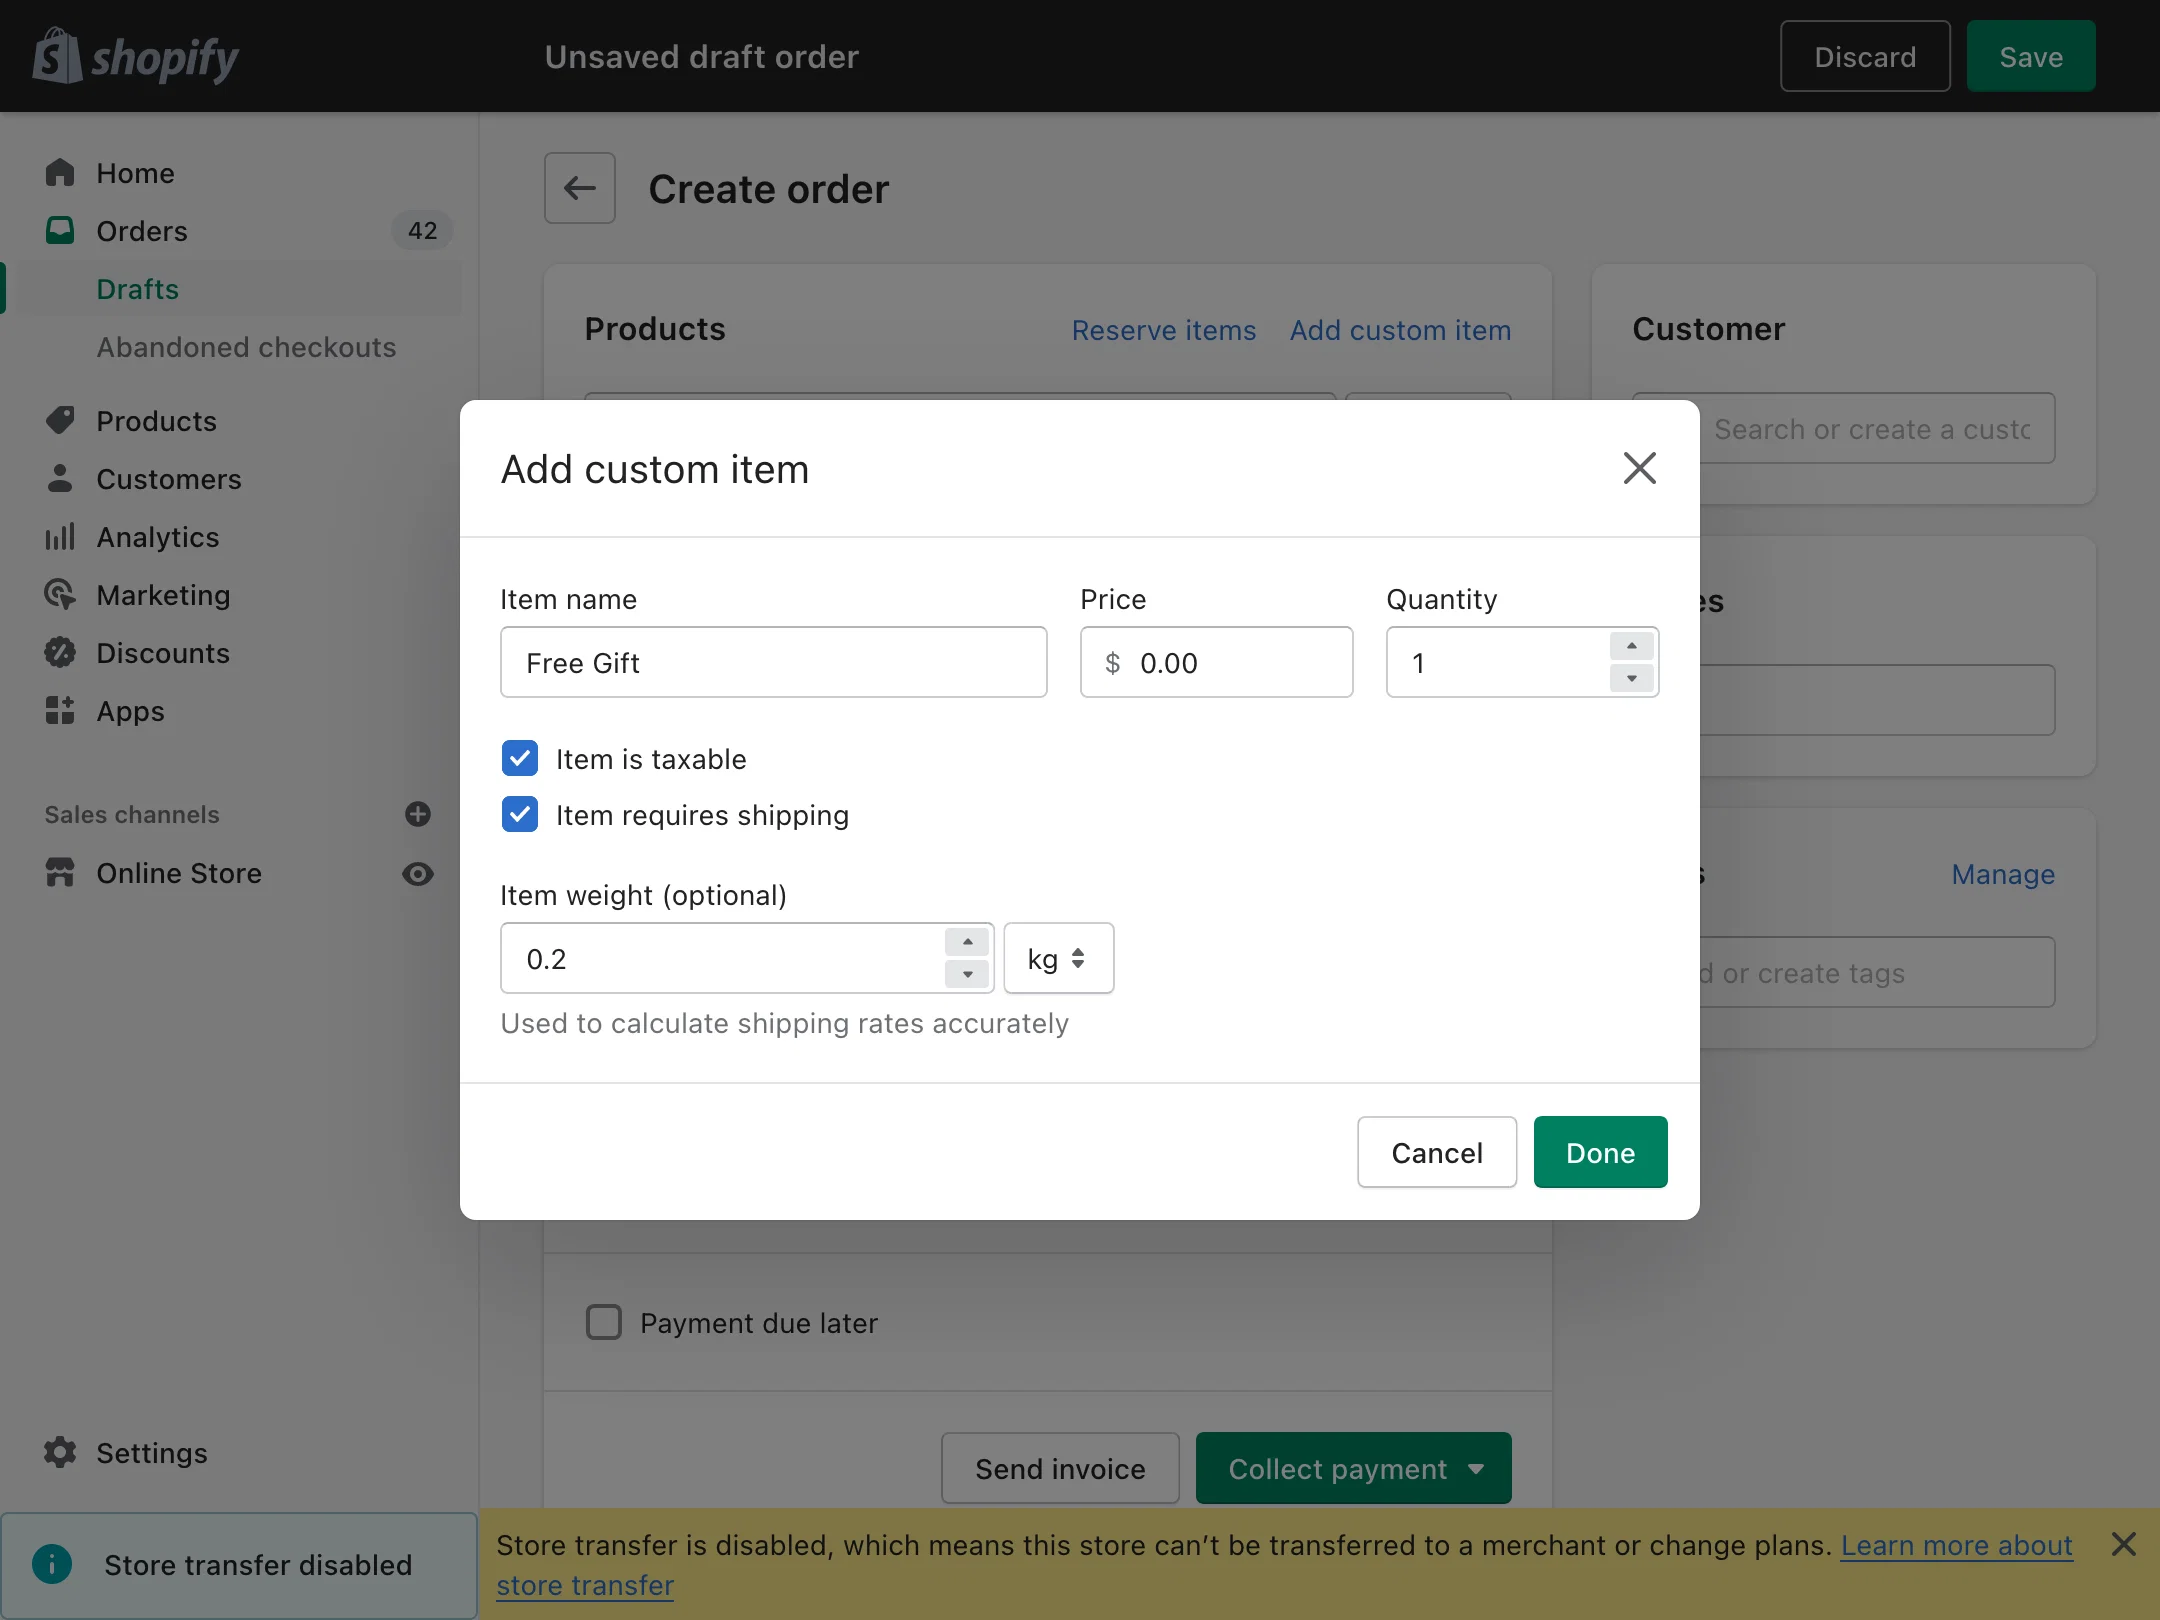The height and width of the screenshot is (1620, 2160).
Task: Open Settings via the gear icon
Action: click(x=60, y=1452)
